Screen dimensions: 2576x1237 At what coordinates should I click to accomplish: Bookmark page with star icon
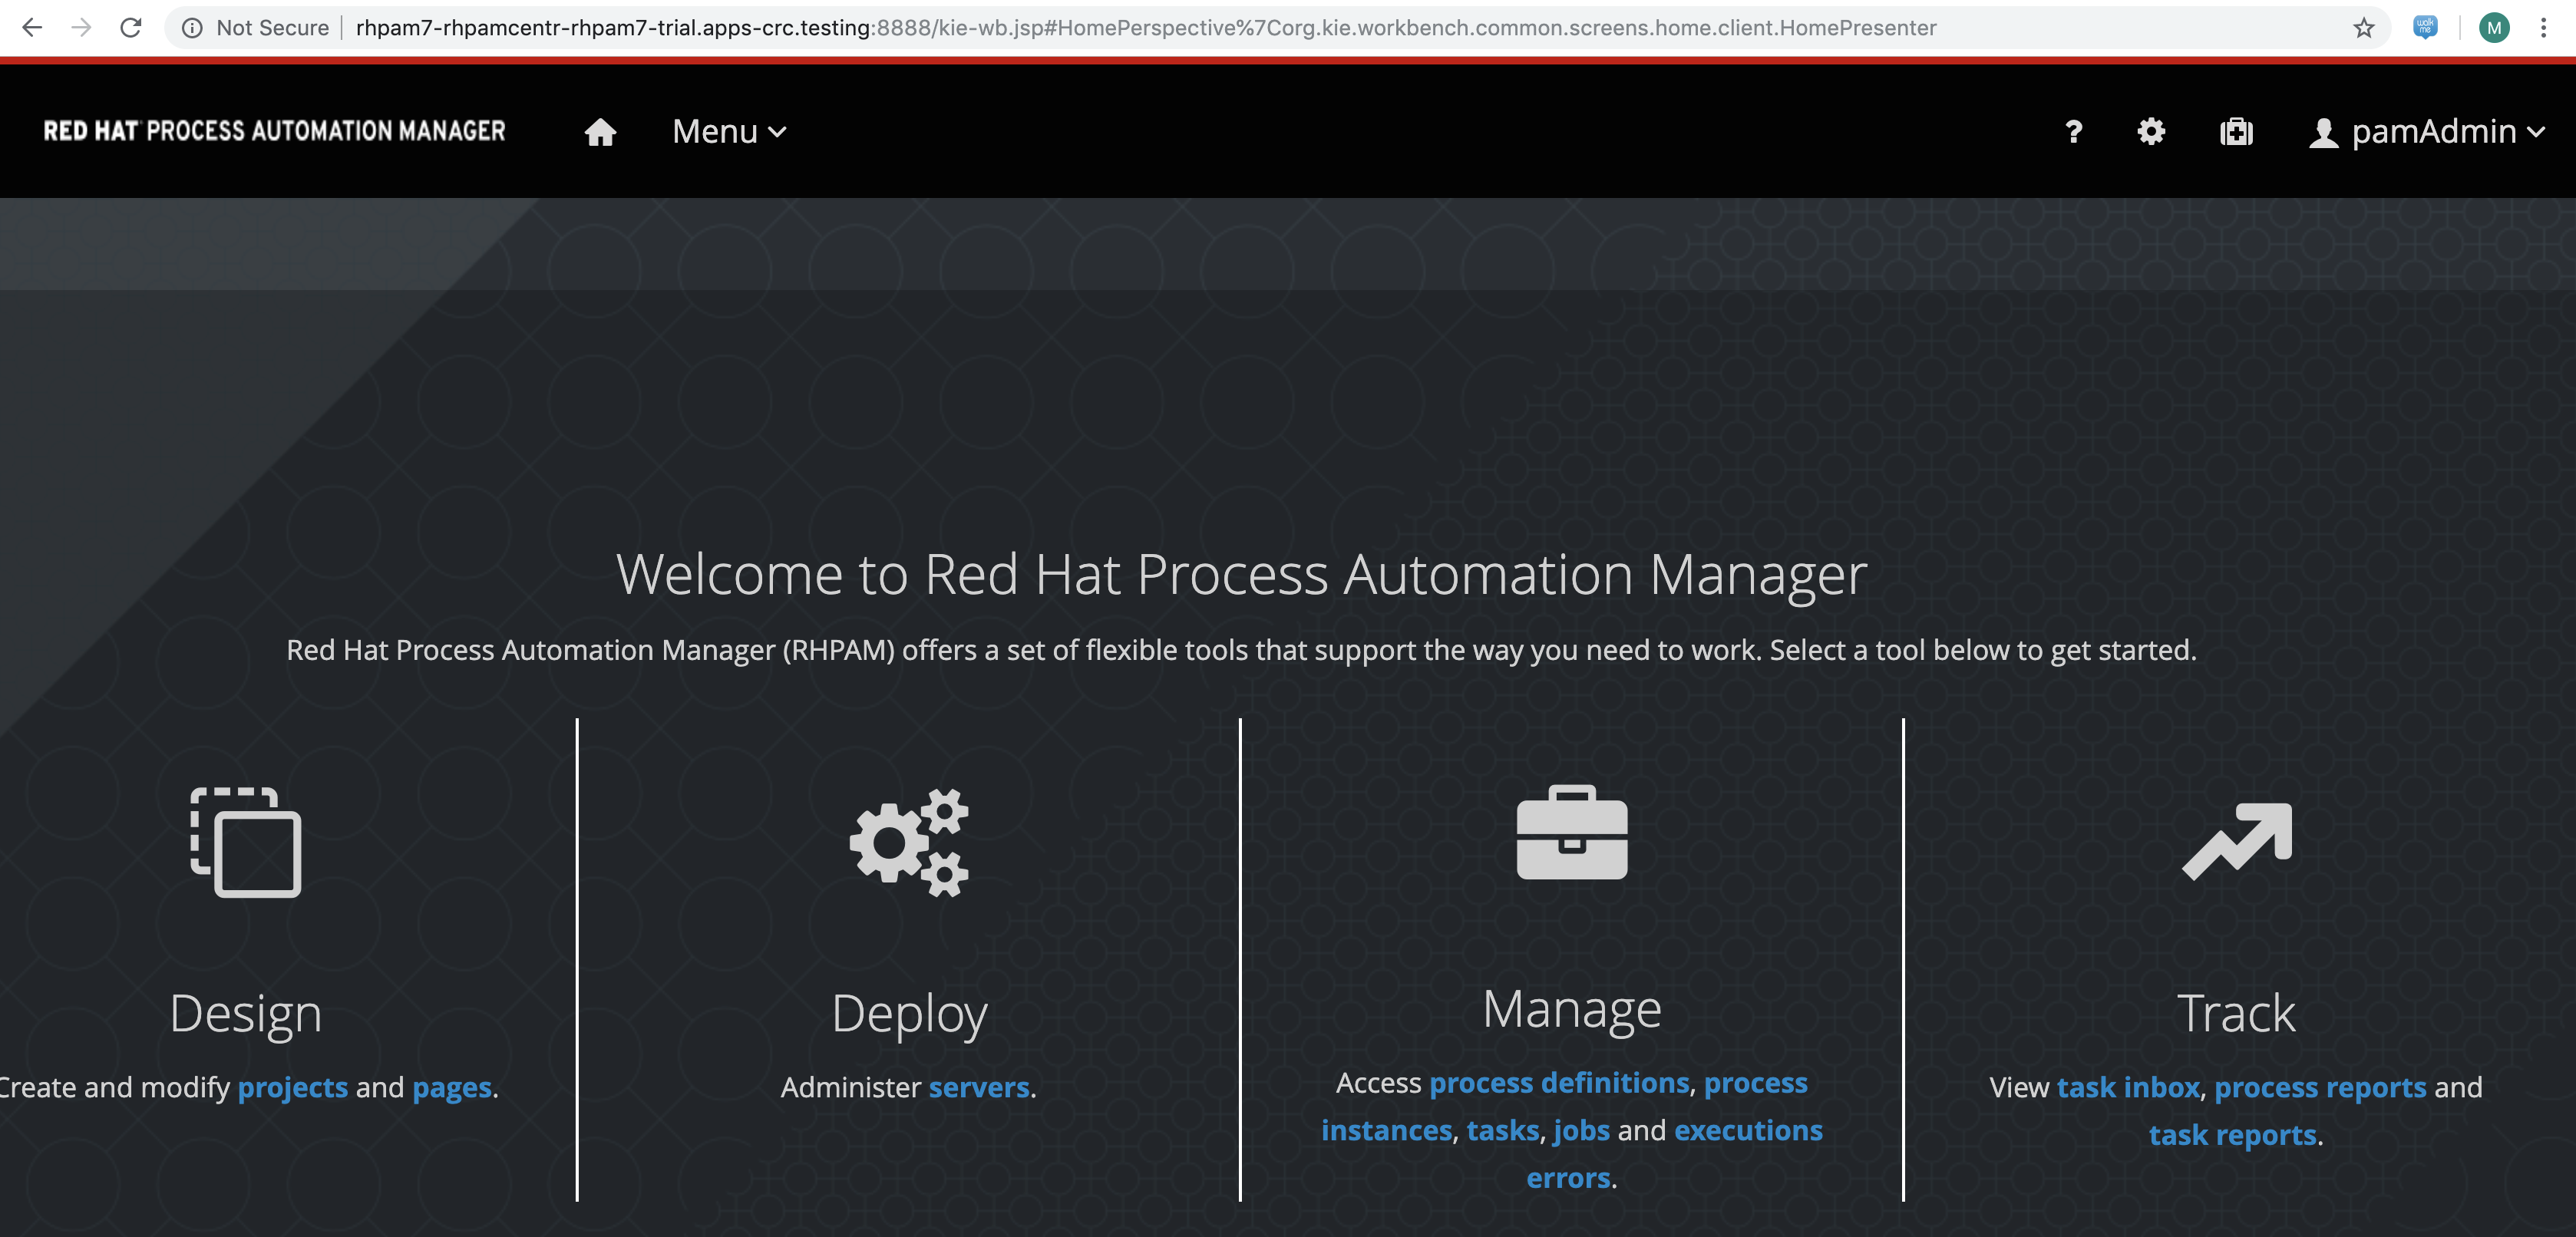[2363, 27]
